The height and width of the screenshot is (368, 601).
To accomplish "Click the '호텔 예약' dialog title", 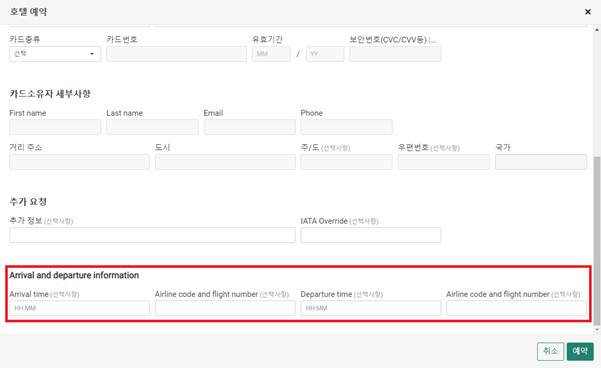I will (28, 12).
